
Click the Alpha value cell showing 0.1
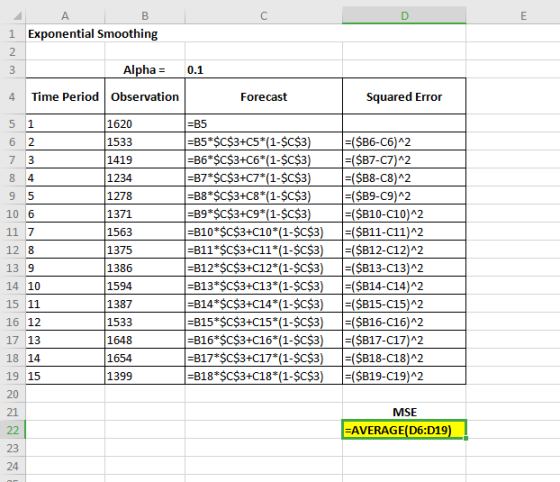(264, 70)
